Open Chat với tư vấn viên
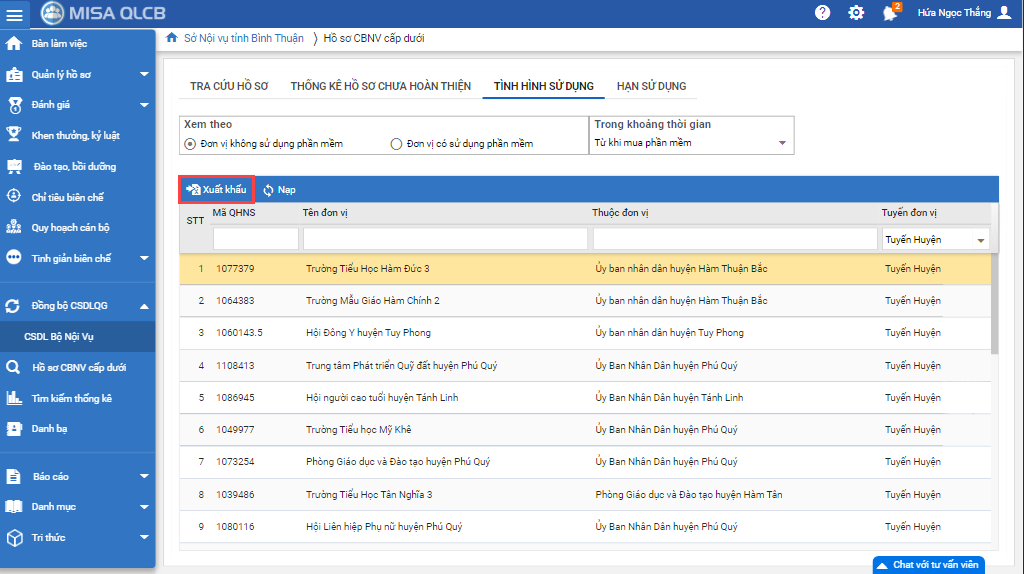1024x574 pixels. [x=928, y=565]
